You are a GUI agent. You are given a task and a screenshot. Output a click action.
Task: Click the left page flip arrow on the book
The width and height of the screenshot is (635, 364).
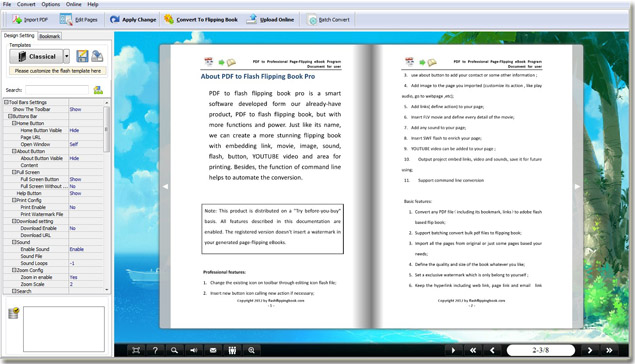[x=165, y=187]
